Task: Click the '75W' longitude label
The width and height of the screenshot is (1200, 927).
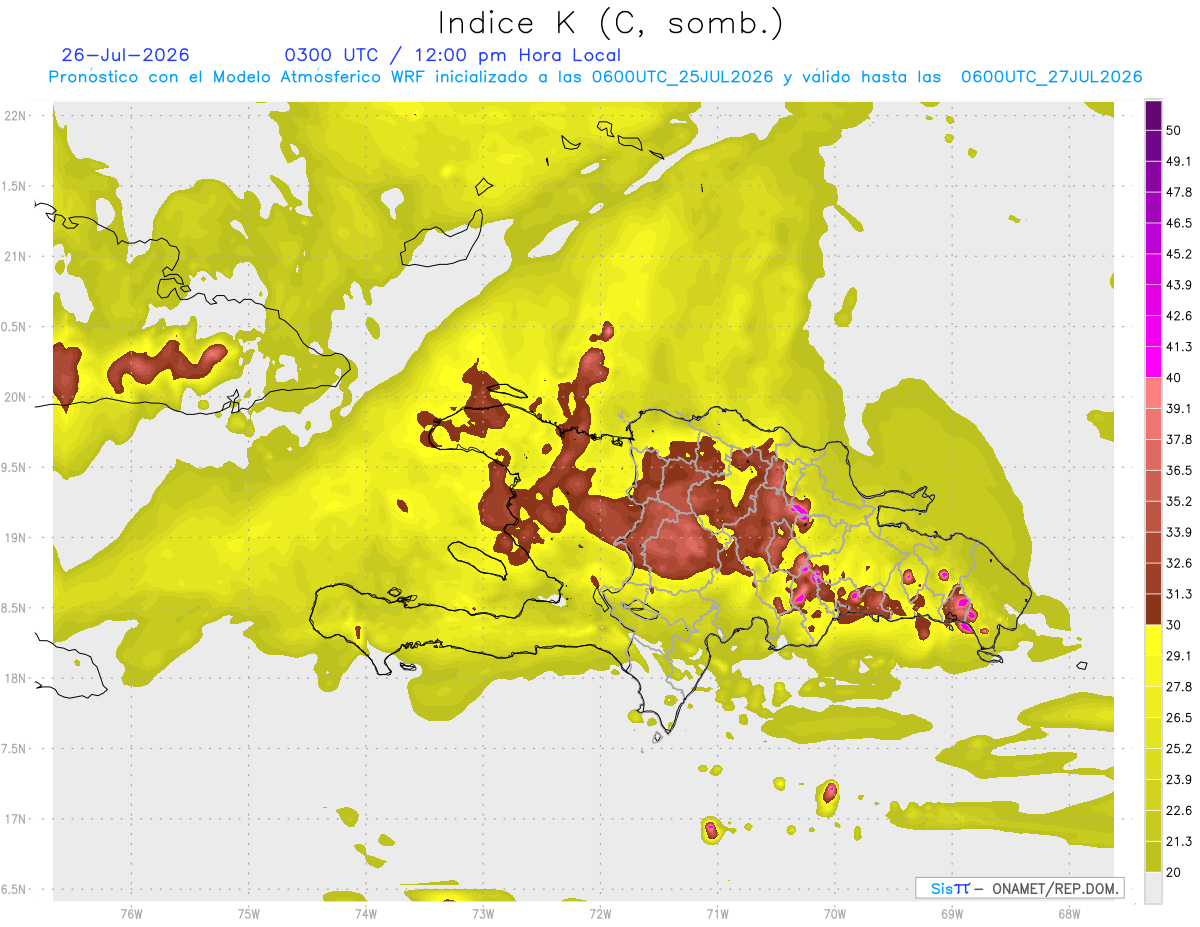Action: [249, 912]
